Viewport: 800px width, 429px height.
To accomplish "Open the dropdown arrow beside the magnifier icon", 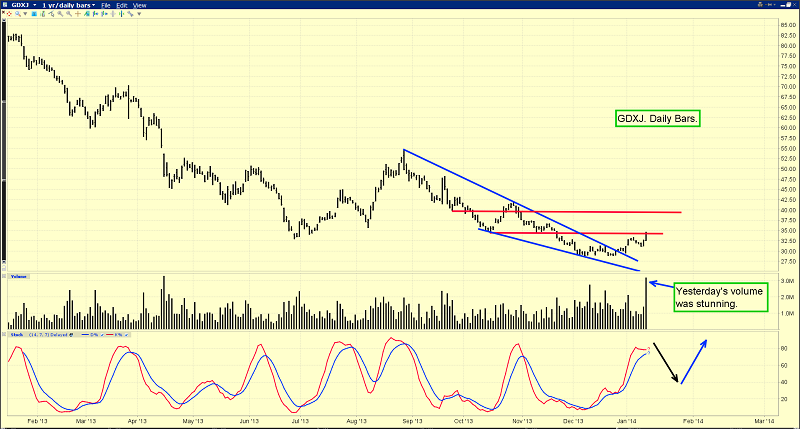I will click(x=25, y=14).
